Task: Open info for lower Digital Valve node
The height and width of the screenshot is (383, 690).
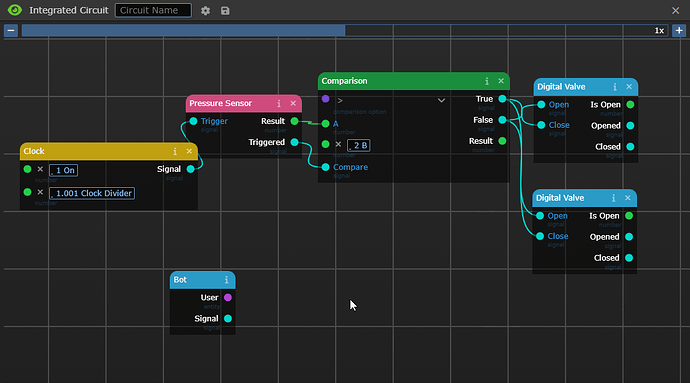Action: [x=613, y=198]
